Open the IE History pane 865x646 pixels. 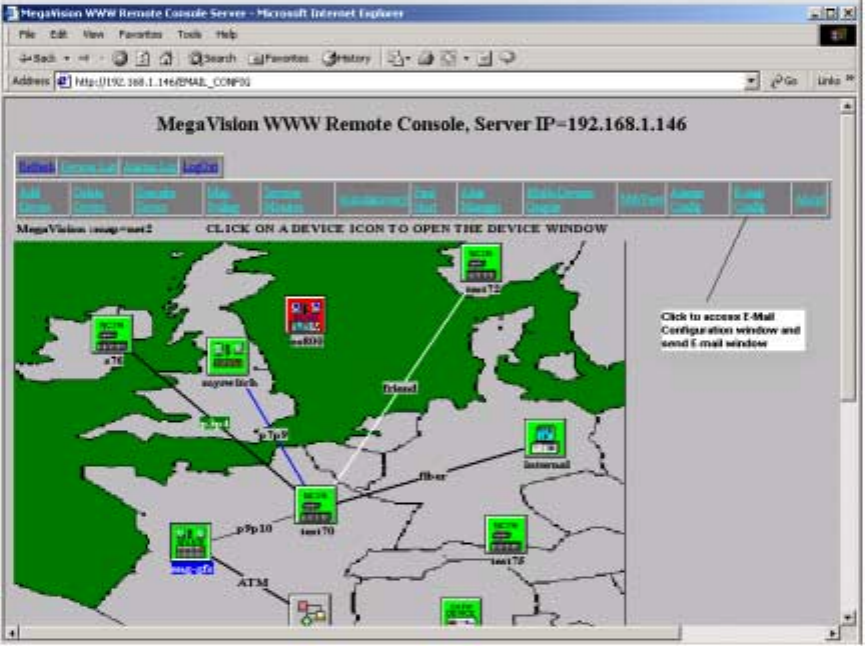(346, 58)
